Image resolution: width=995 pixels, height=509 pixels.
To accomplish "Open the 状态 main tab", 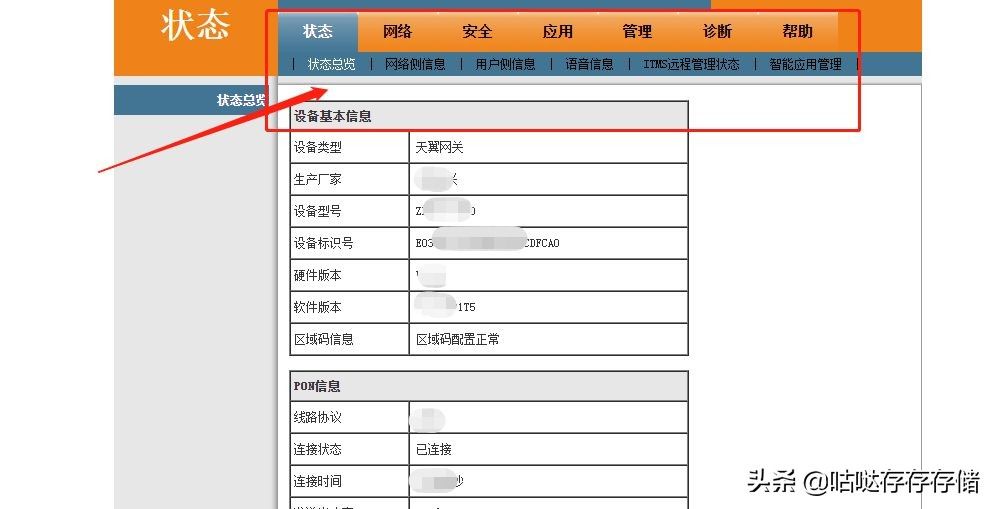I will pos(318,31).
